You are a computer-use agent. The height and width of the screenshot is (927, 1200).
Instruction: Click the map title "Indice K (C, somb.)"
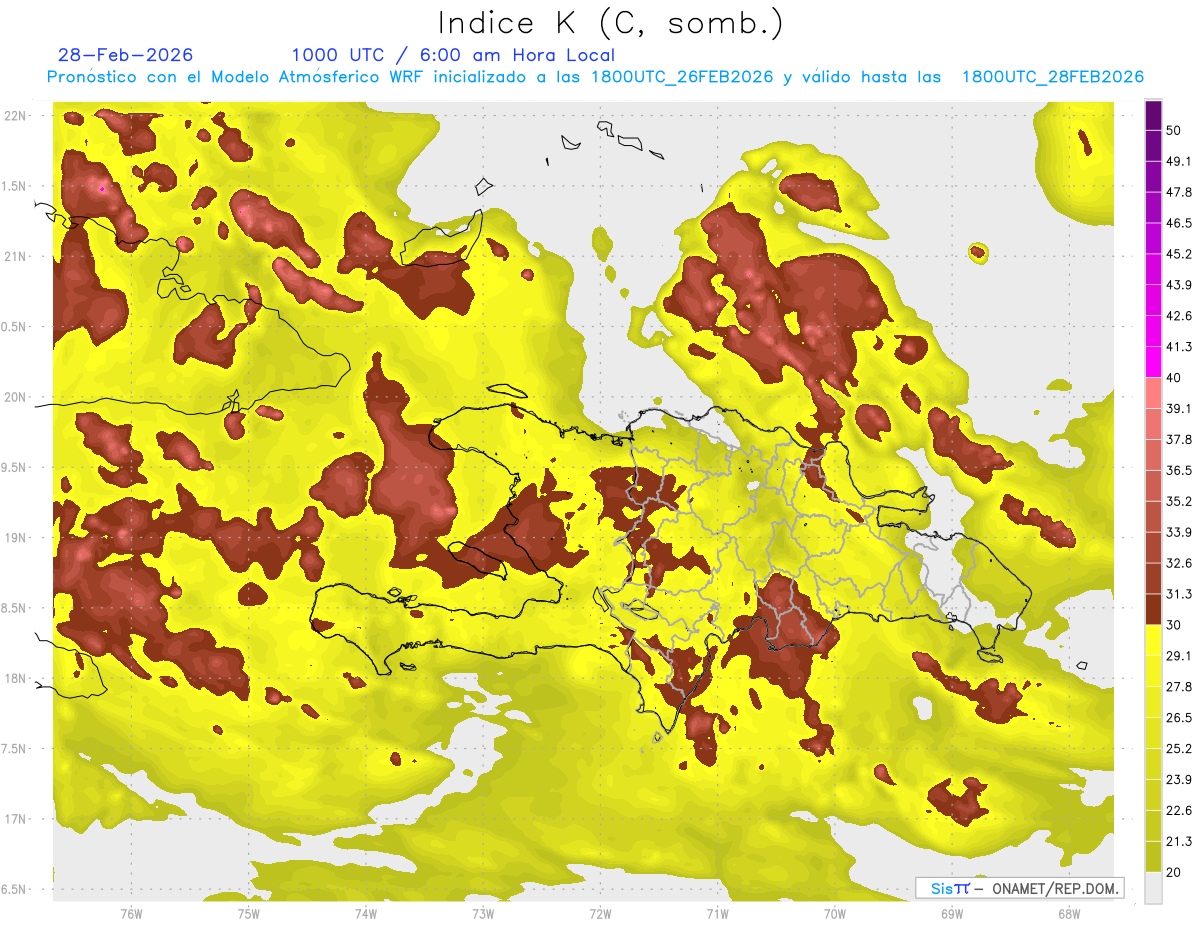coord(611,22)
